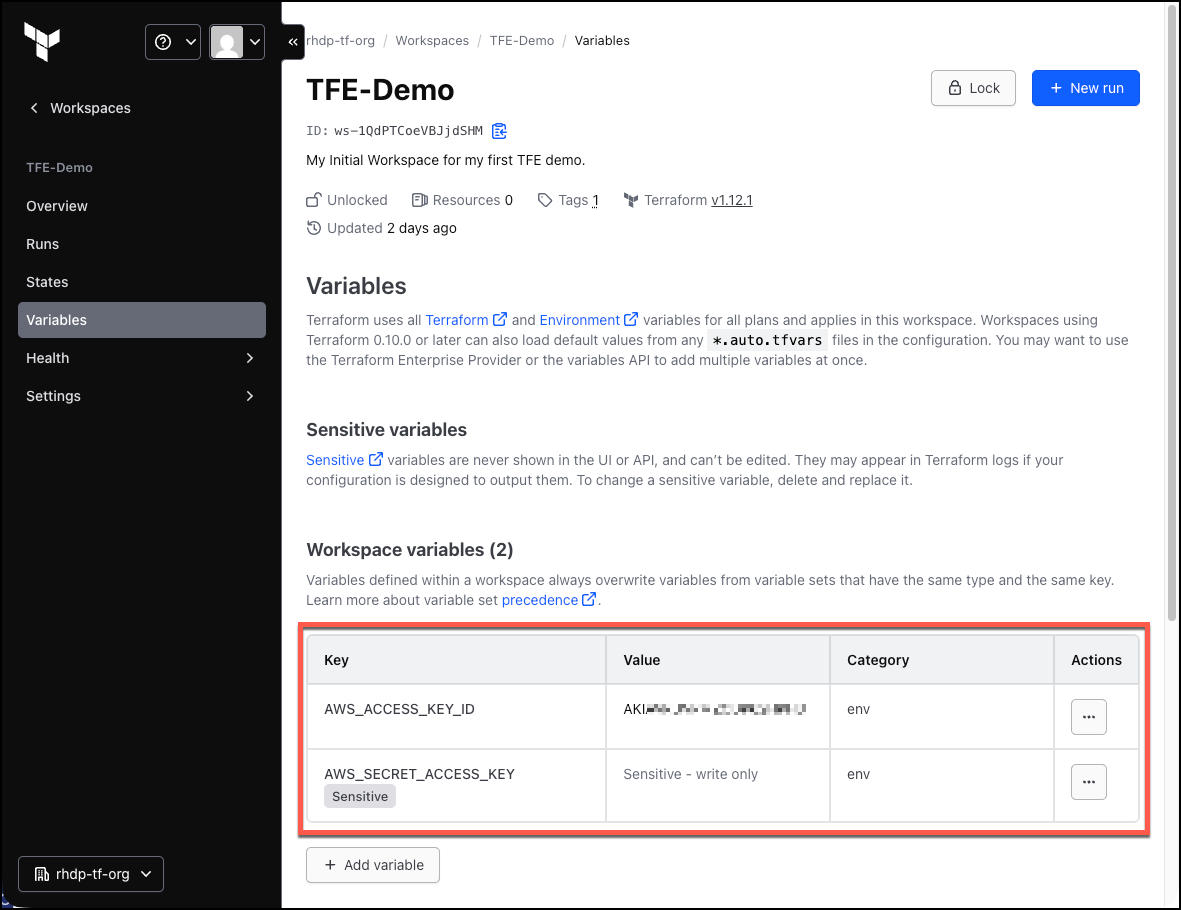Screen dimensions: 1181x910
Task: Open the Overview page in the sidebar
Action: 142,206
